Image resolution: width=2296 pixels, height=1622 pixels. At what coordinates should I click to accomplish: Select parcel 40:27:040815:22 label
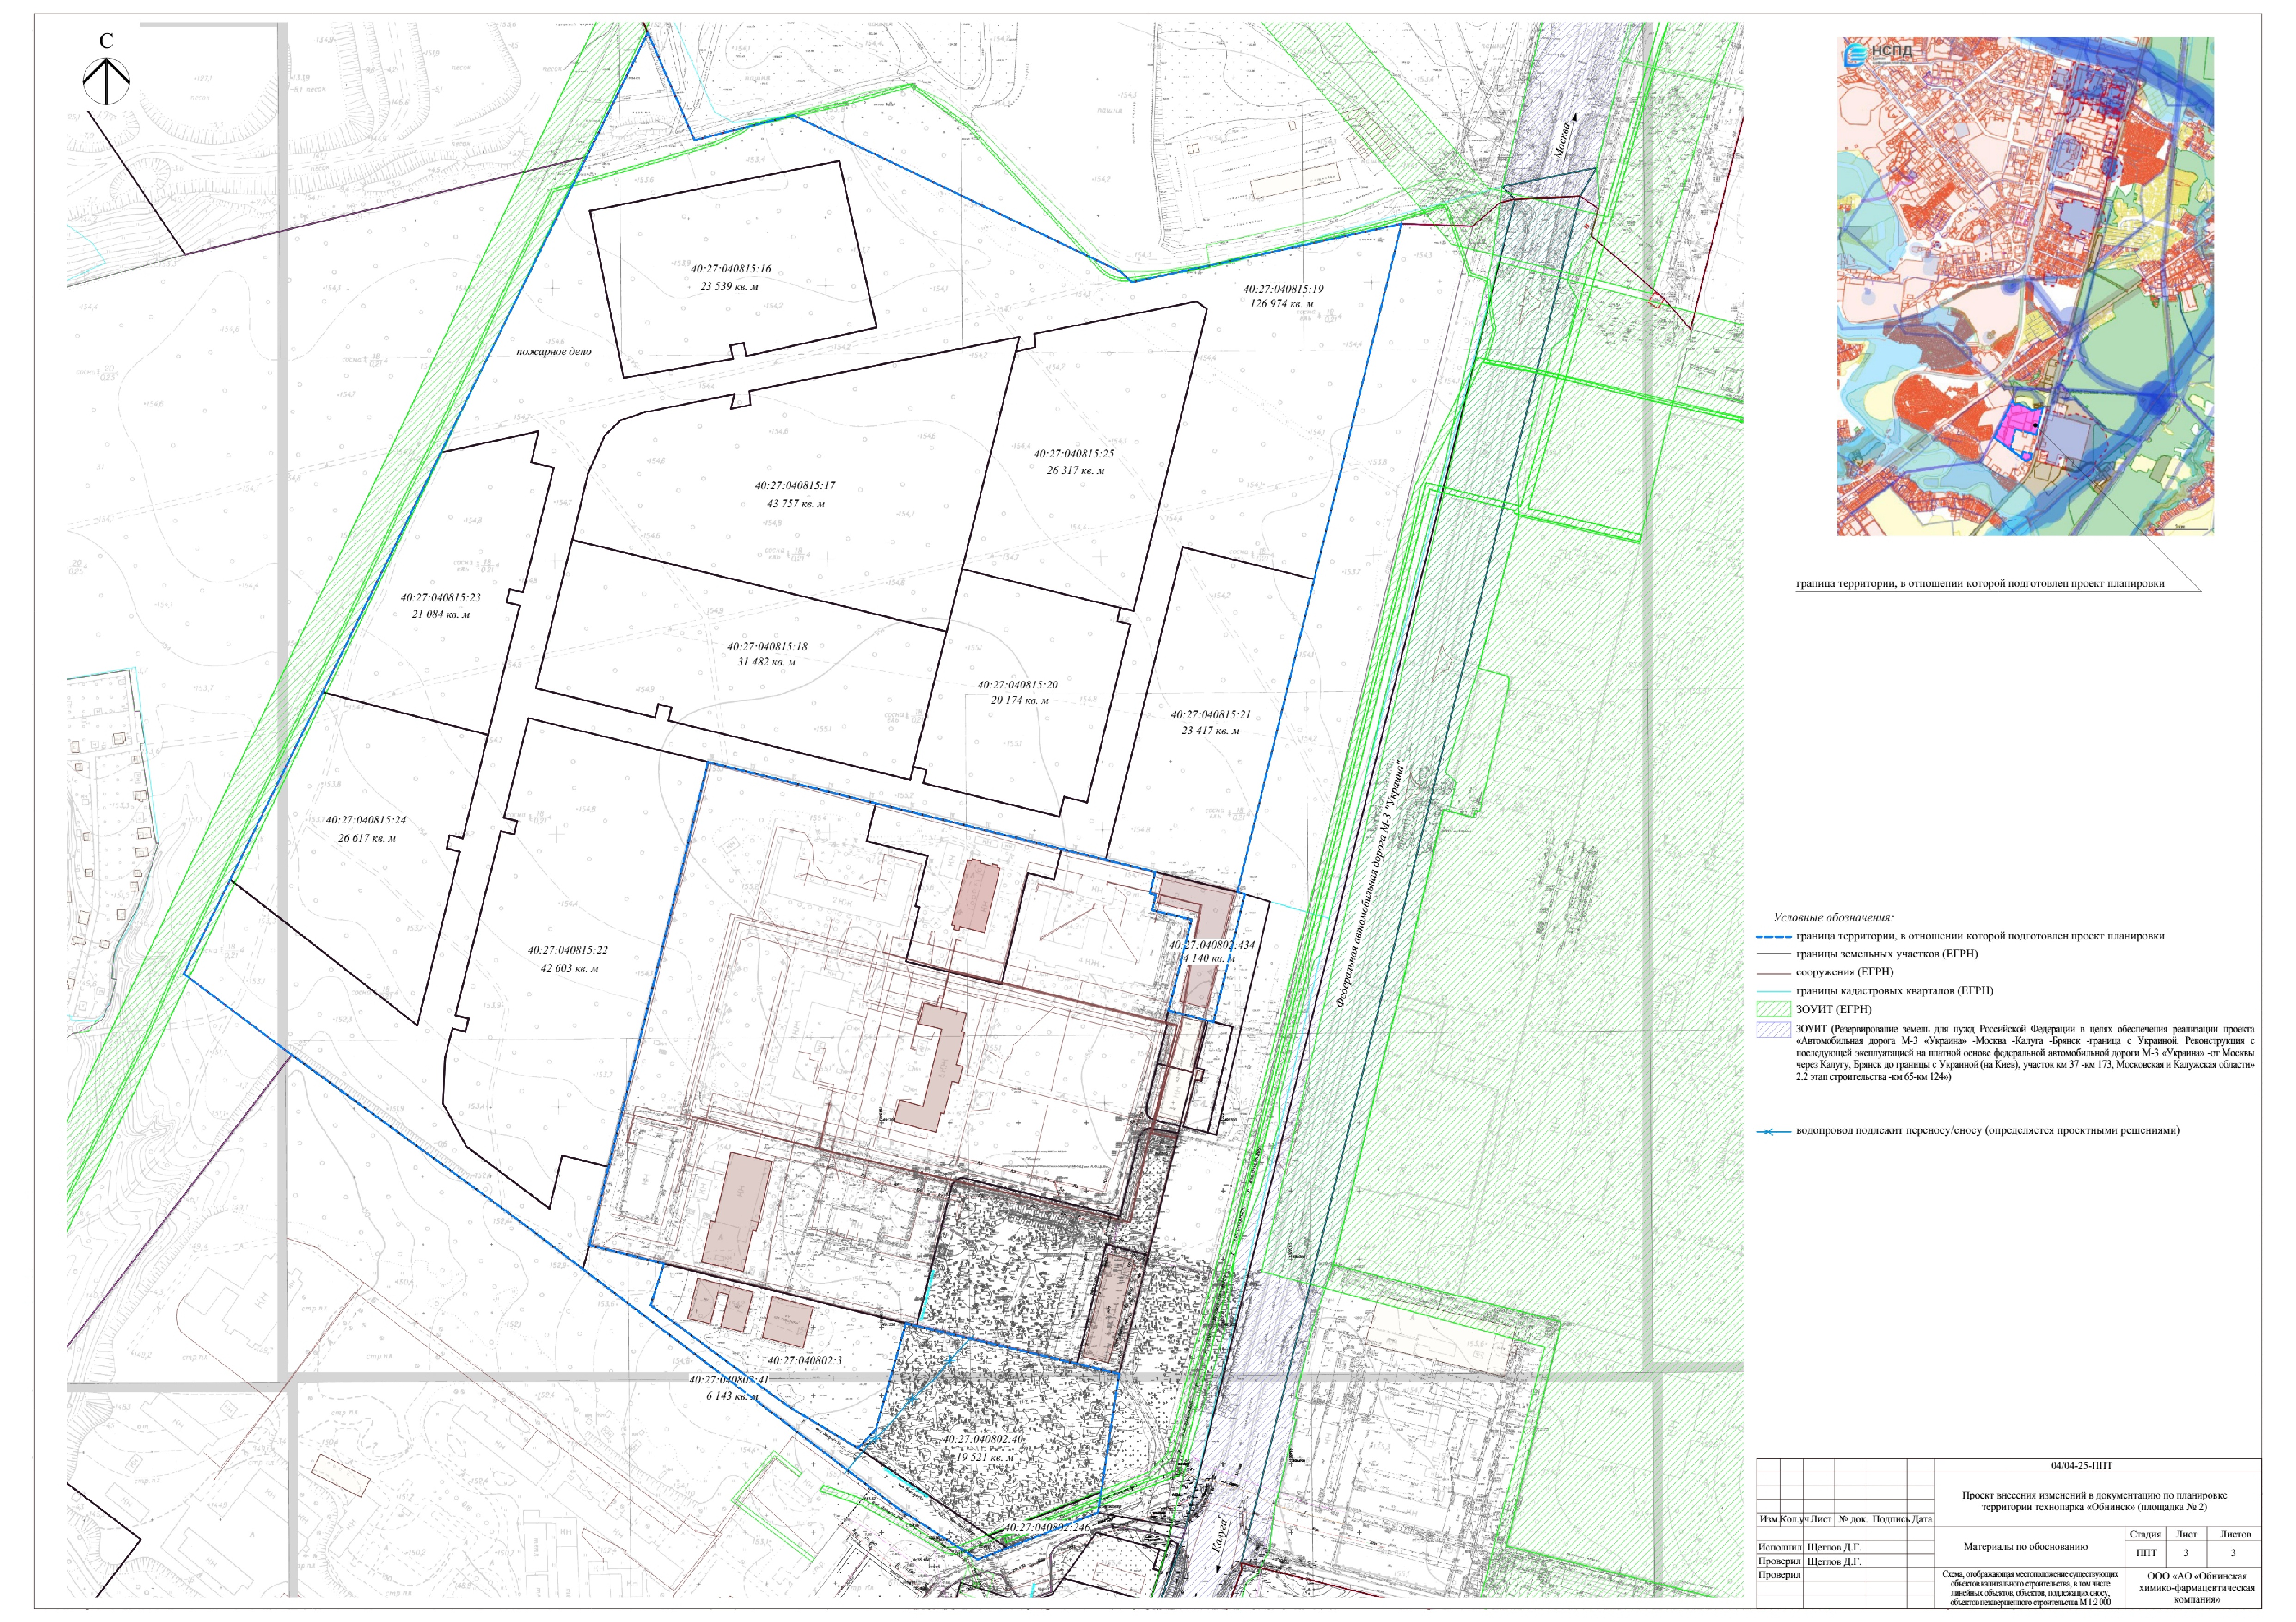point(567,950)
